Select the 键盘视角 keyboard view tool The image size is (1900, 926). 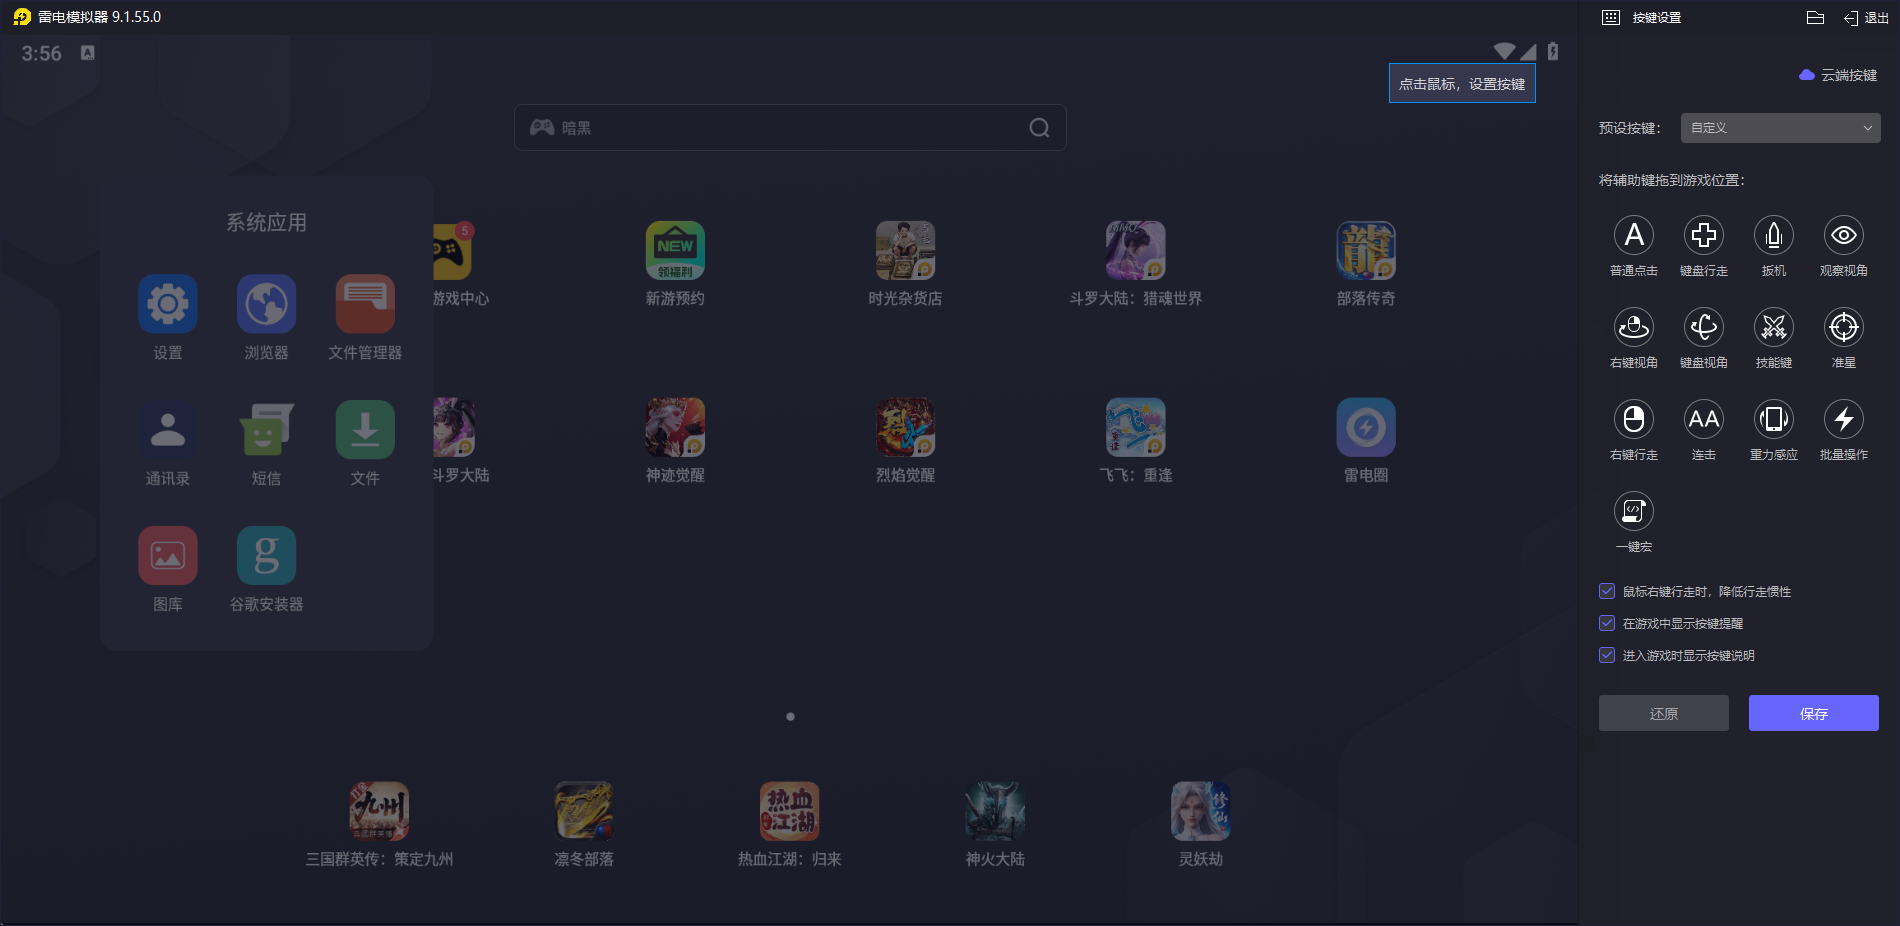point(1704,328)
